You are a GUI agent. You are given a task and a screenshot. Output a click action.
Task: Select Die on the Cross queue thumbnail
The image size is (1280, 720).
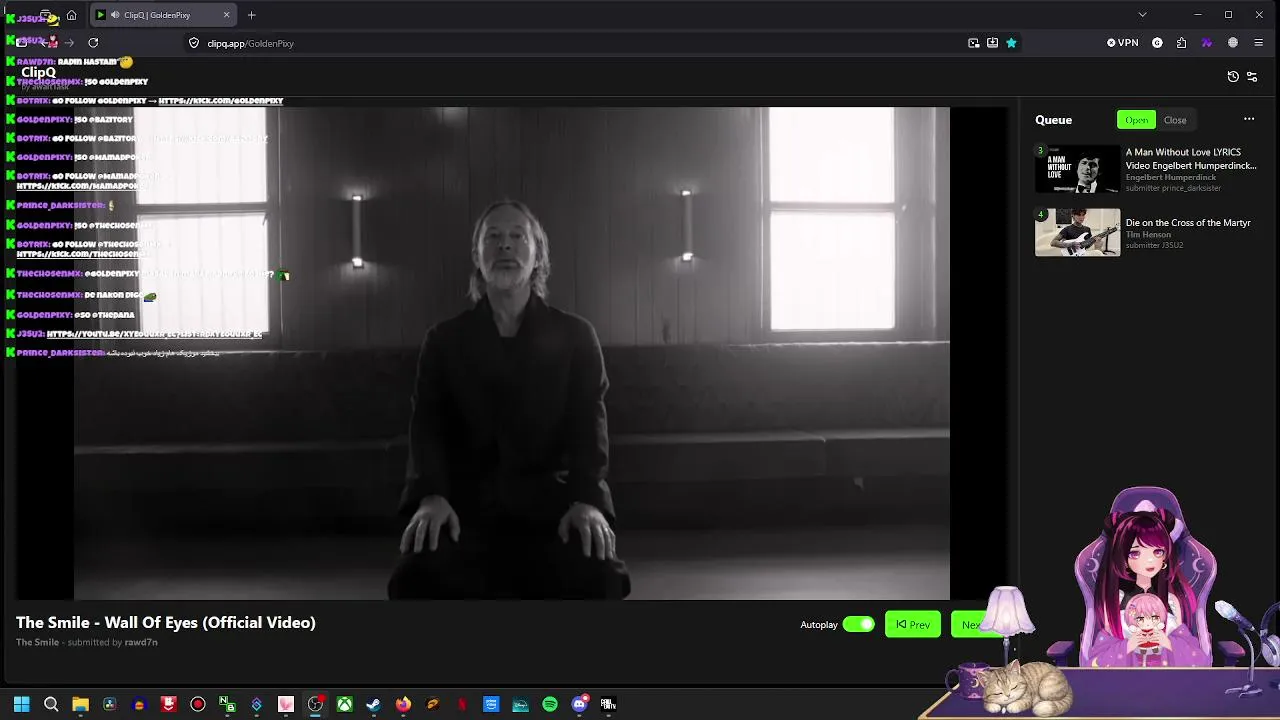(x=1077, y=232)
